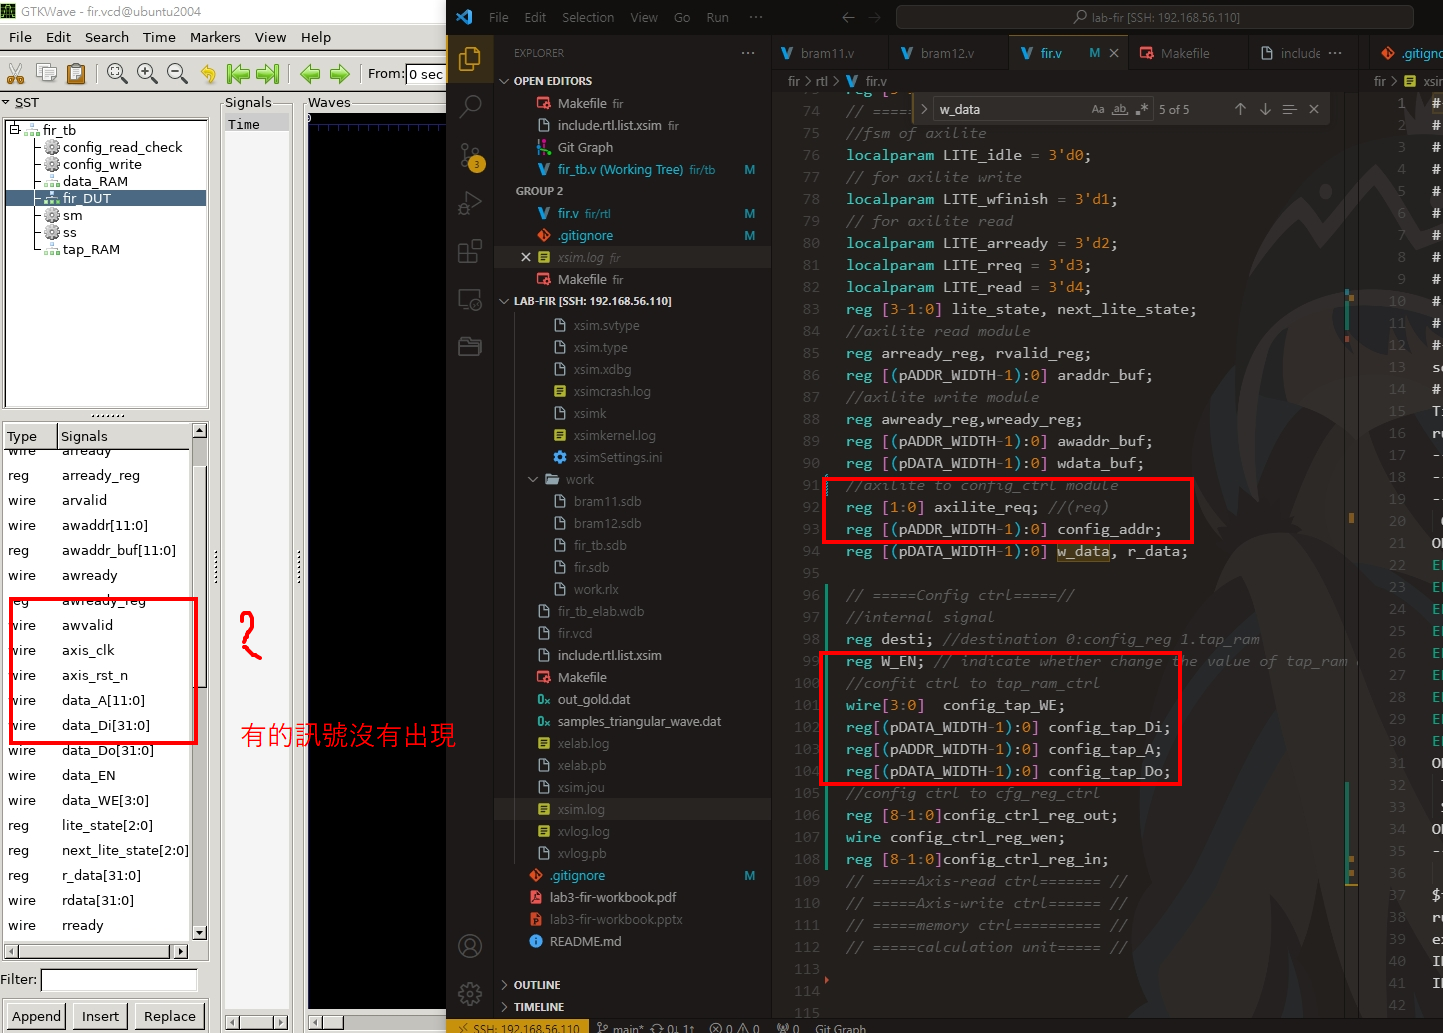
Task: Open Remote Explorer view in activity bar
Action: tap(470, 299)
